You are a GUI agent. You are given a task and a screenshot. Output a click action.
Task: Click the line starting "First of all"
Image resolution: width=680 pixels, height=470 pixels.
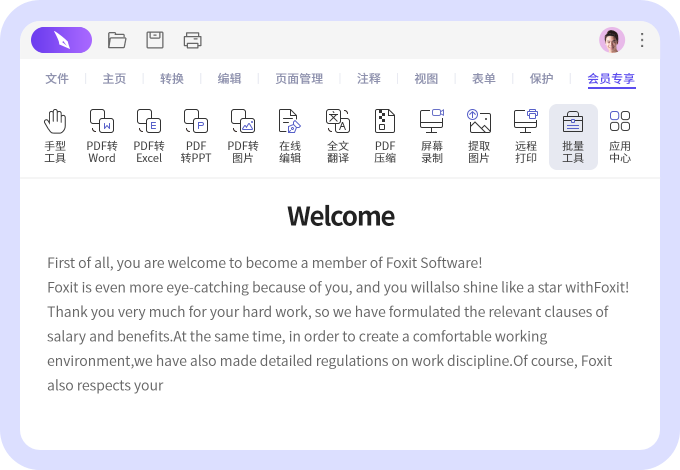pos(265,263)
